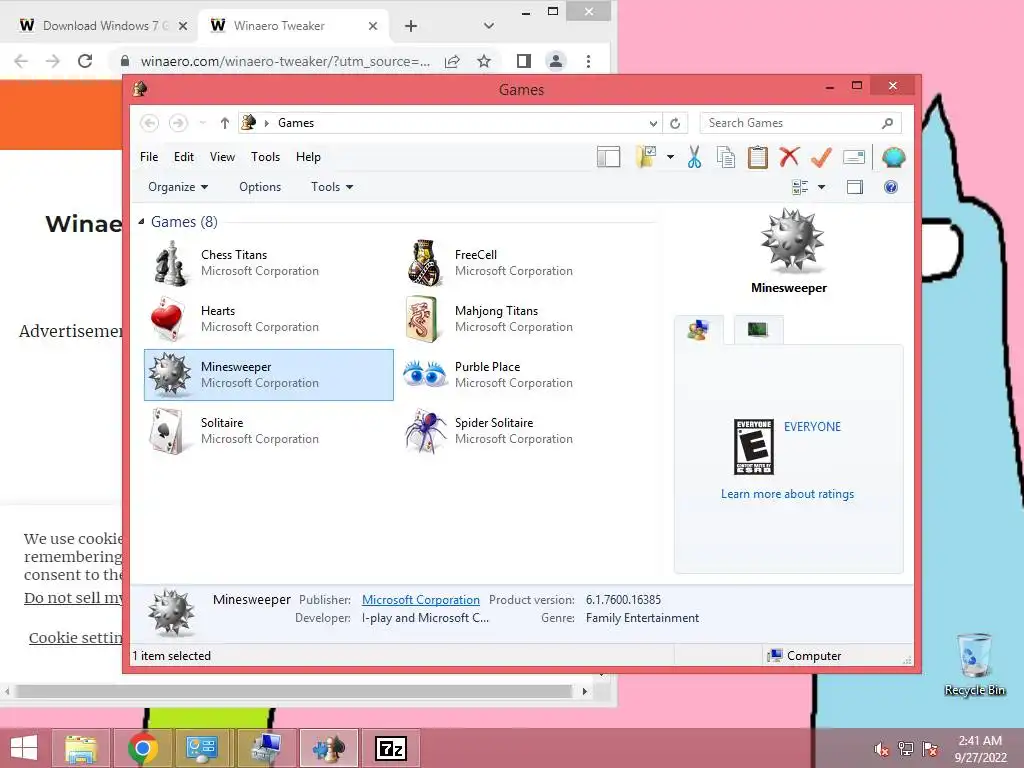Click Do not sell link on webpage
The height and width of the screenshot is (768, 1024).
tap(73, 598)
